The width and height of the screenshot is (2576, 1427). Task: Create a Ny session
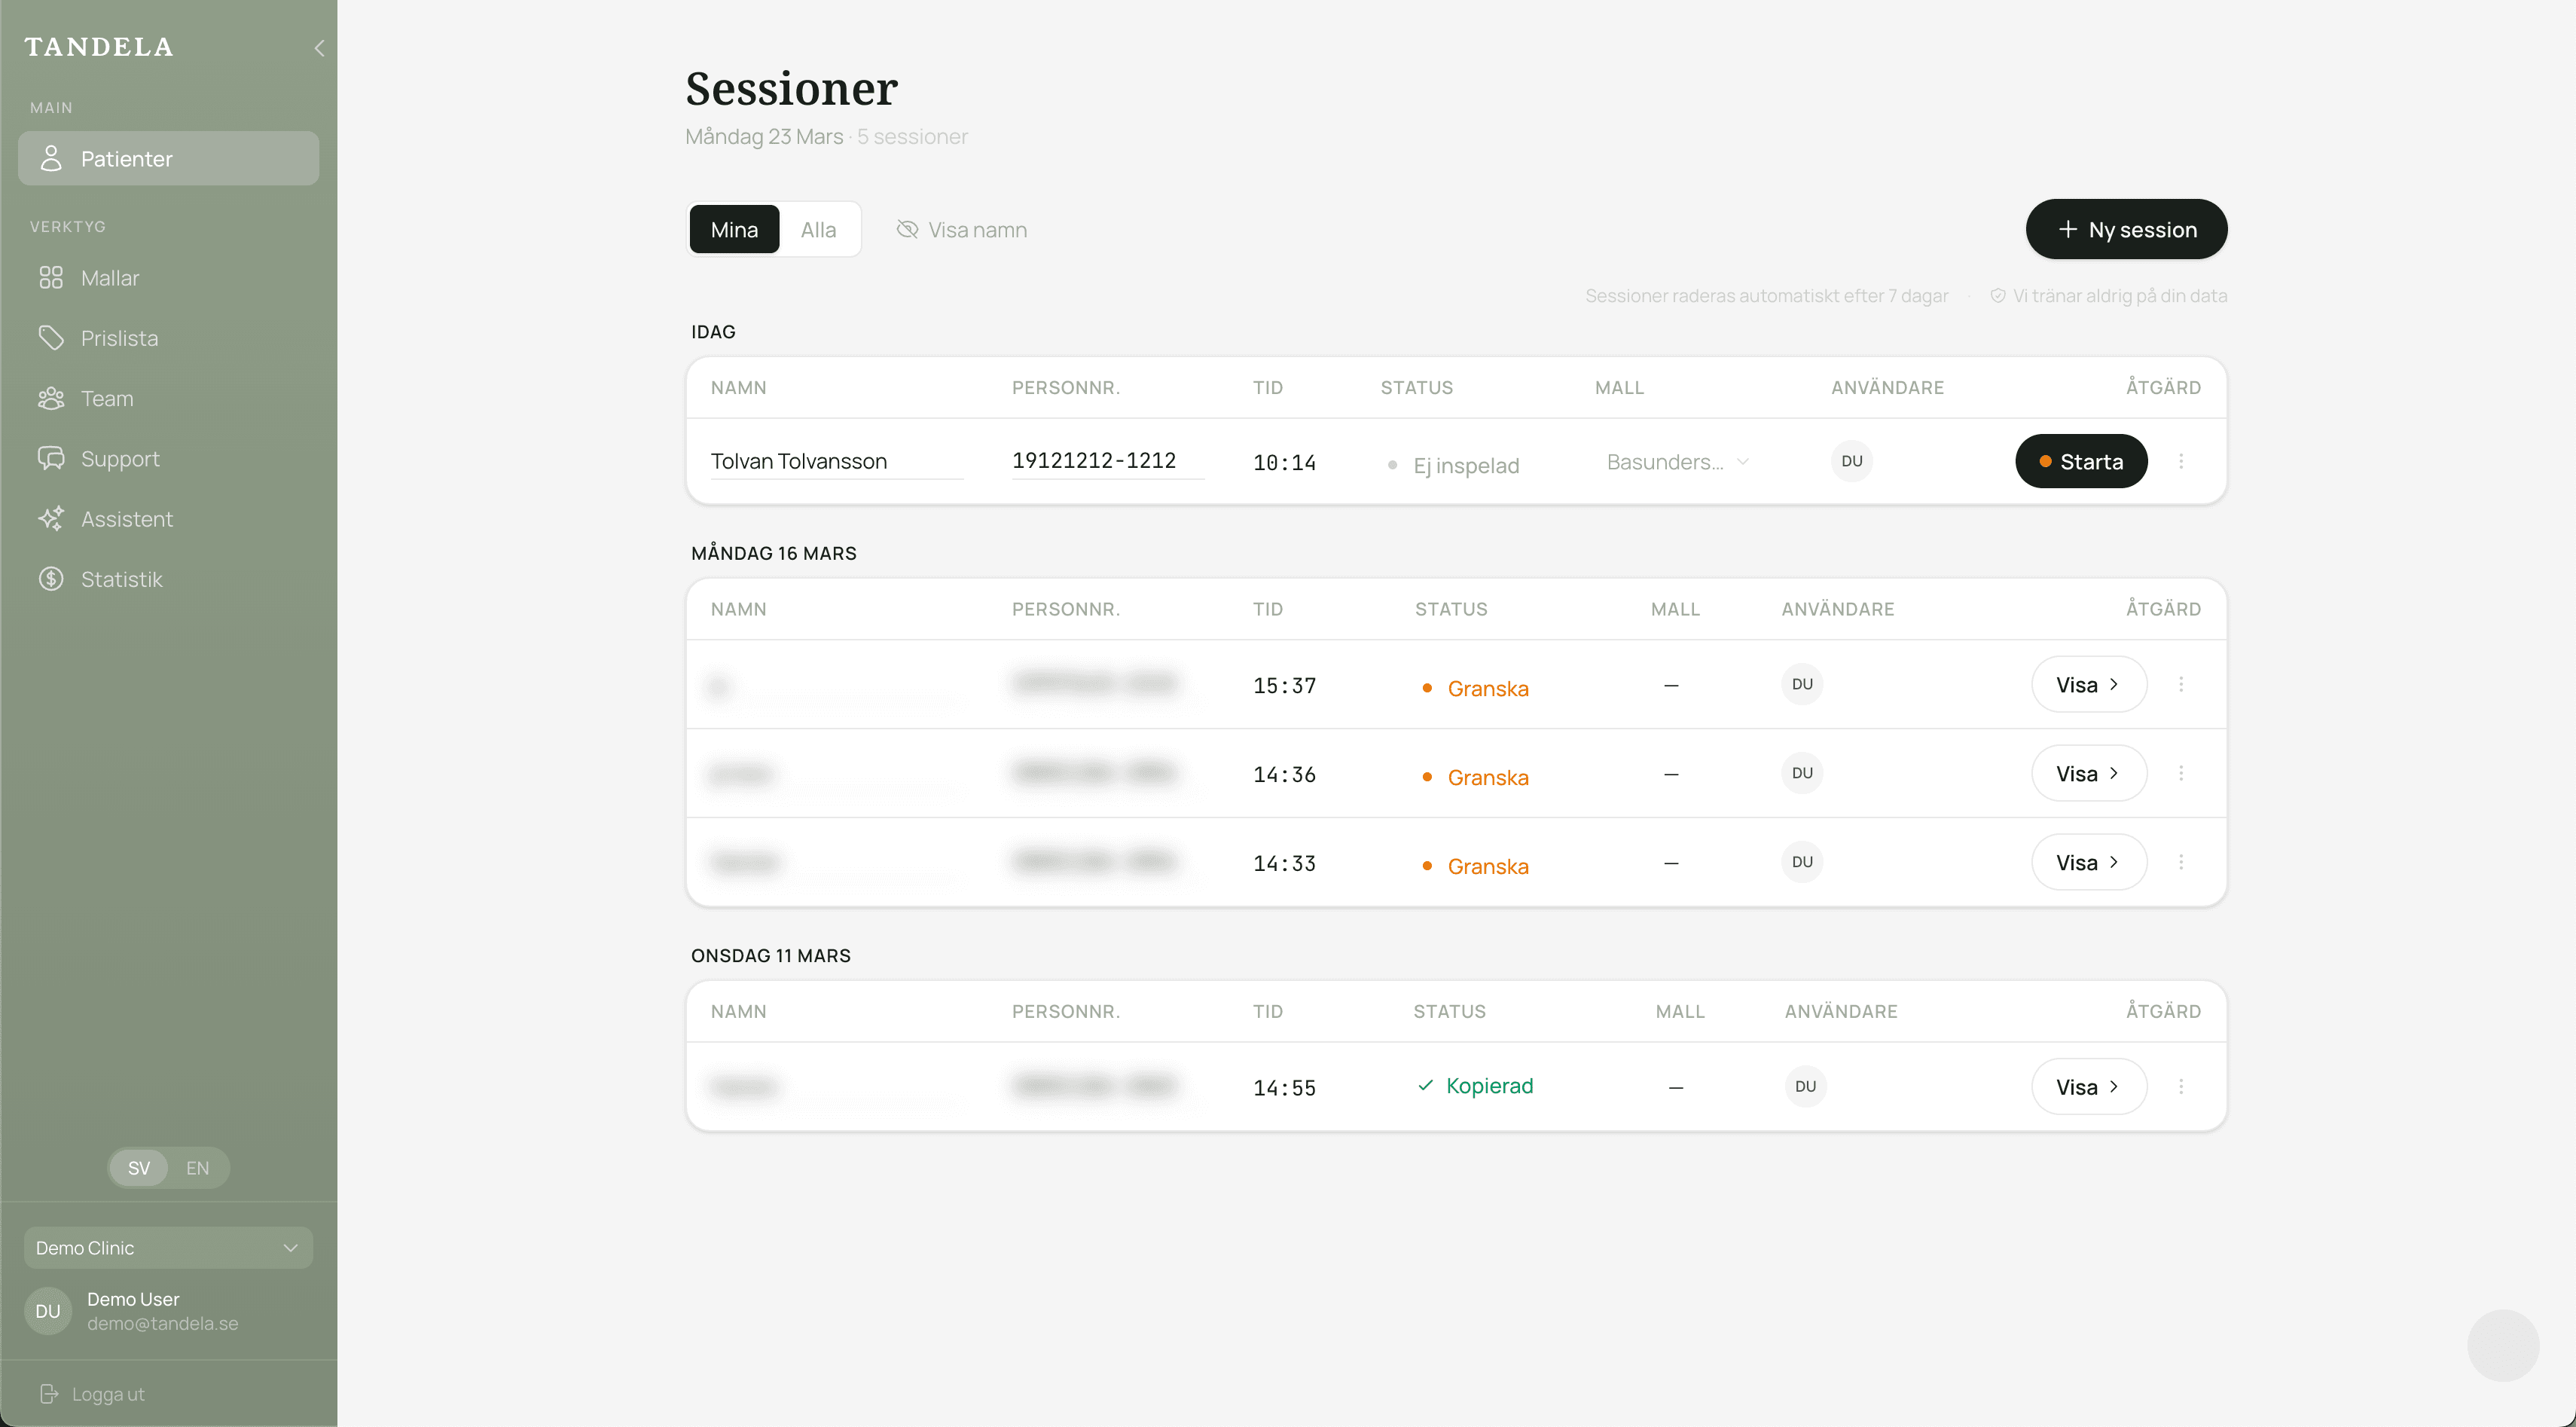click(x=2126, y=229)
